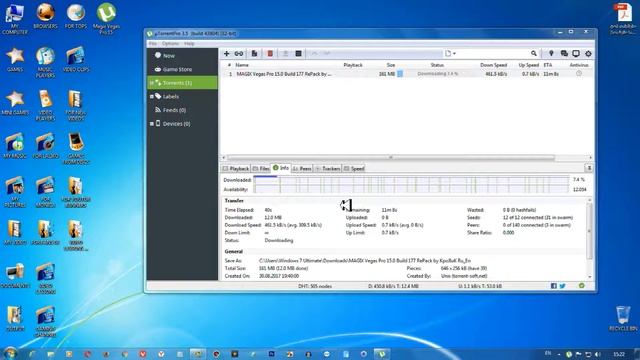Click the chat bubbles toolbar icon
Screen dimensions: 640x360
(564, 53)
